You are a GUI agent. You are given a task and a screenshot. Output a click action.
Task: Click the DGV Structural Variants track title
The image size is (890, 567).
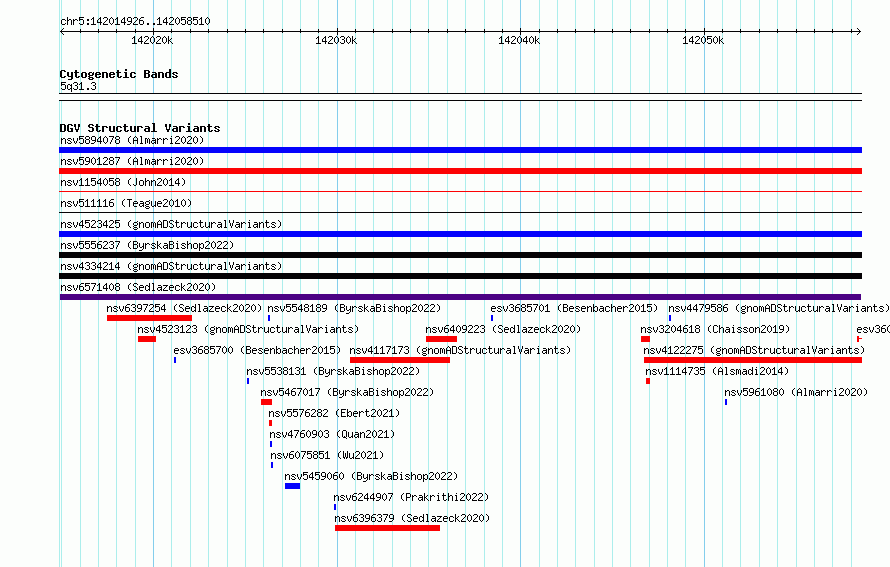point(140,128)
